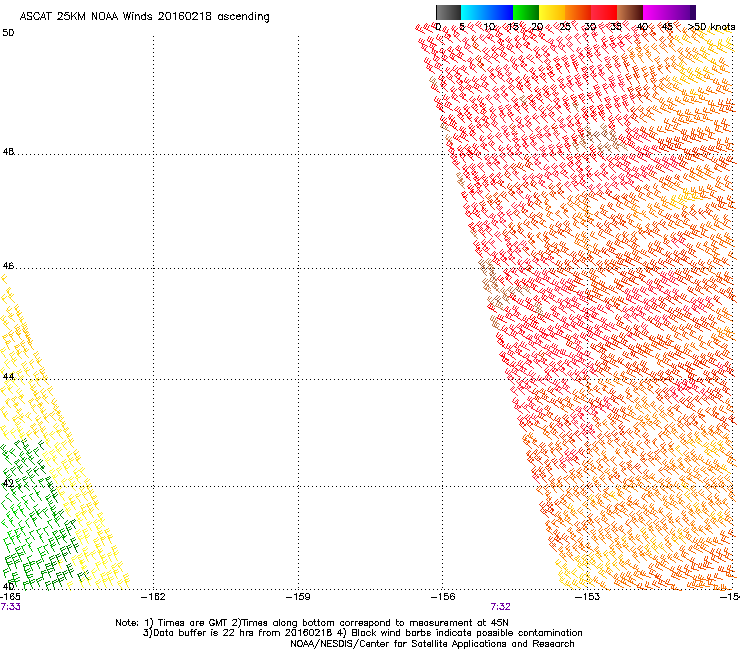
Task: Click the latitude label '48'
Action: pyautogui.click(x=8, y=152)
